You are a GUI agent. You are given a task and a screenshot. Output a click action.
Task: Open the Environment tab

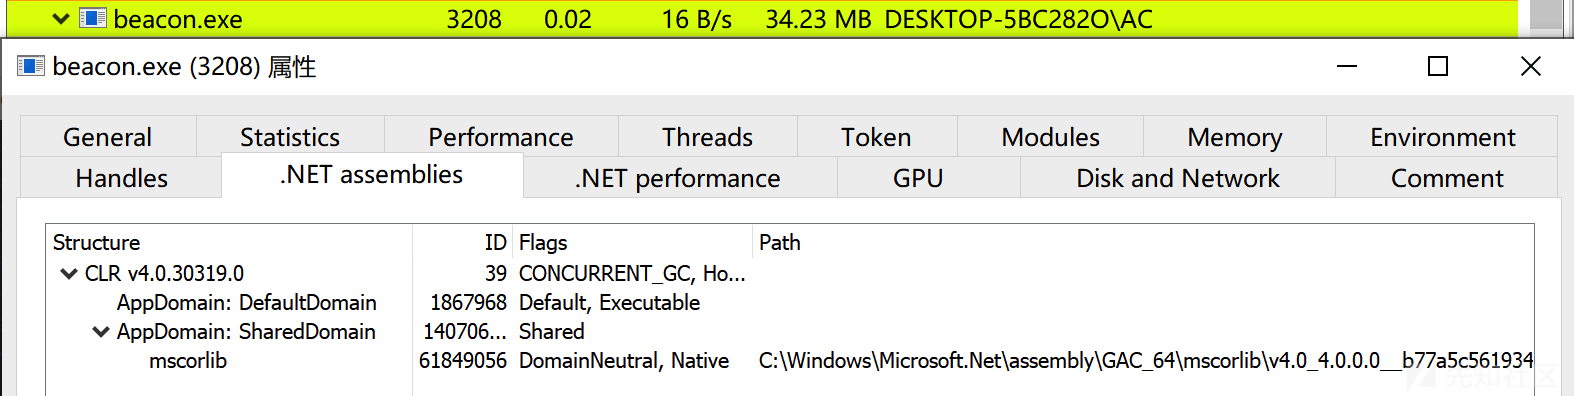pos(1443,137)
